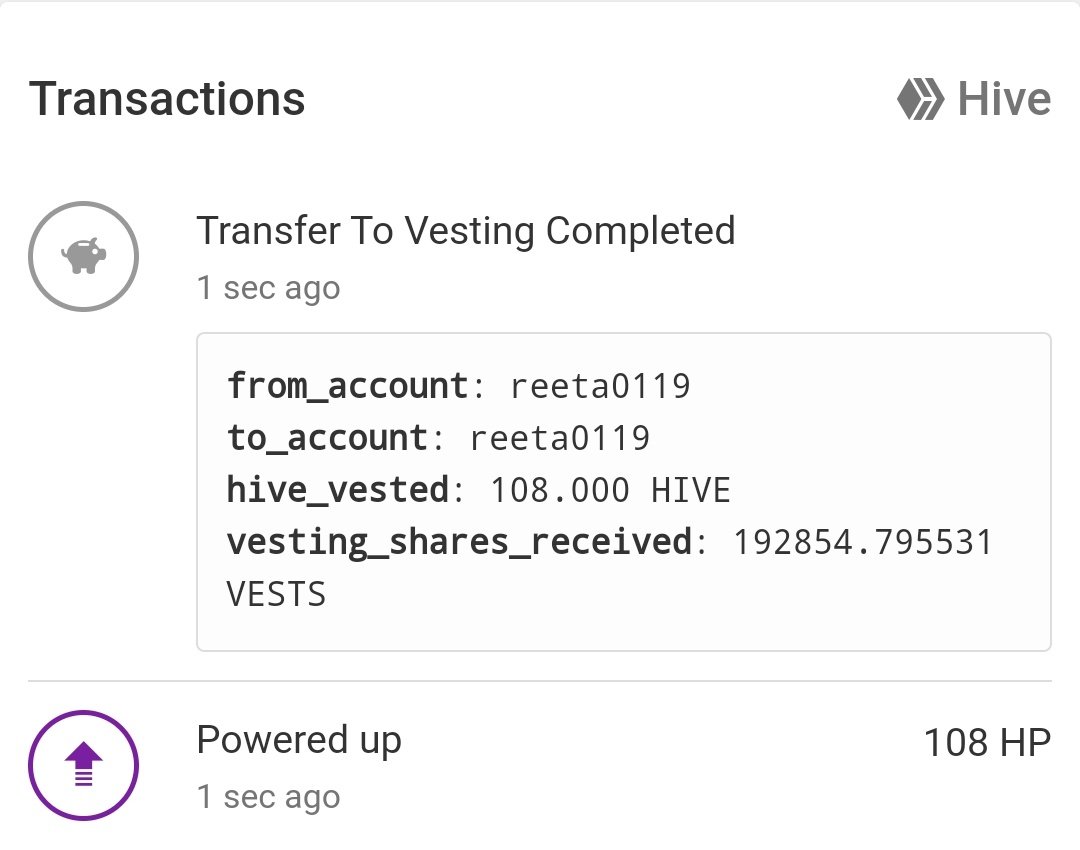The image size is (1080, 850).
Task: Select the hive_vested 108.000 HIVE line
Action: click(479, 490)
